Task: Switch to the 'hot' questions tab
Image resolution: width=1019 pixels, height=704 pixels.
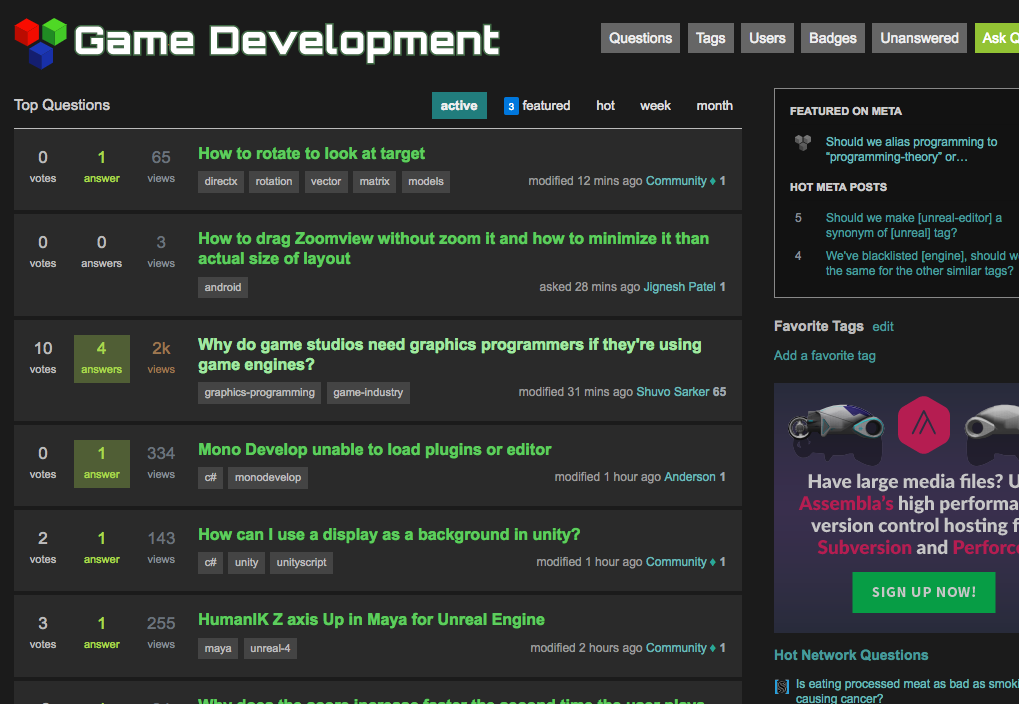Action: [x=605, y=105]
